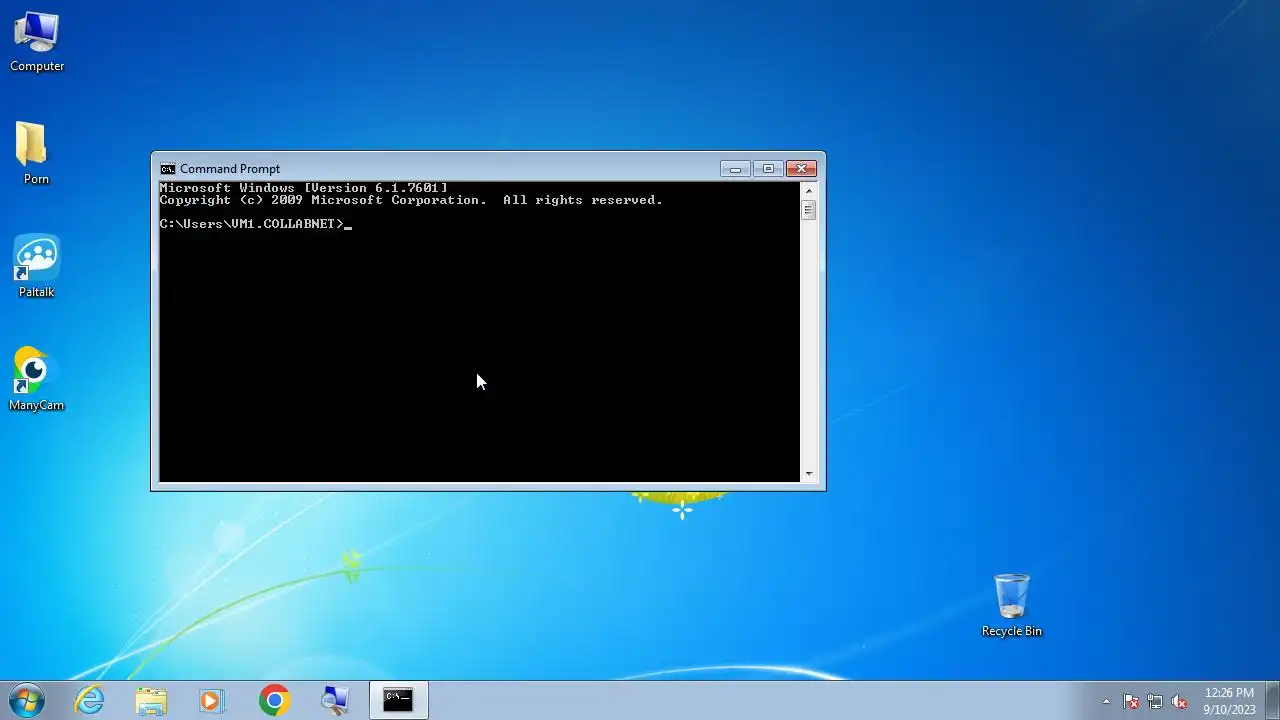This screenshot has width=1280, height=720.
Task: Open Windows Explorer folder icon in taskbar
Action: [x=151, y=700]
